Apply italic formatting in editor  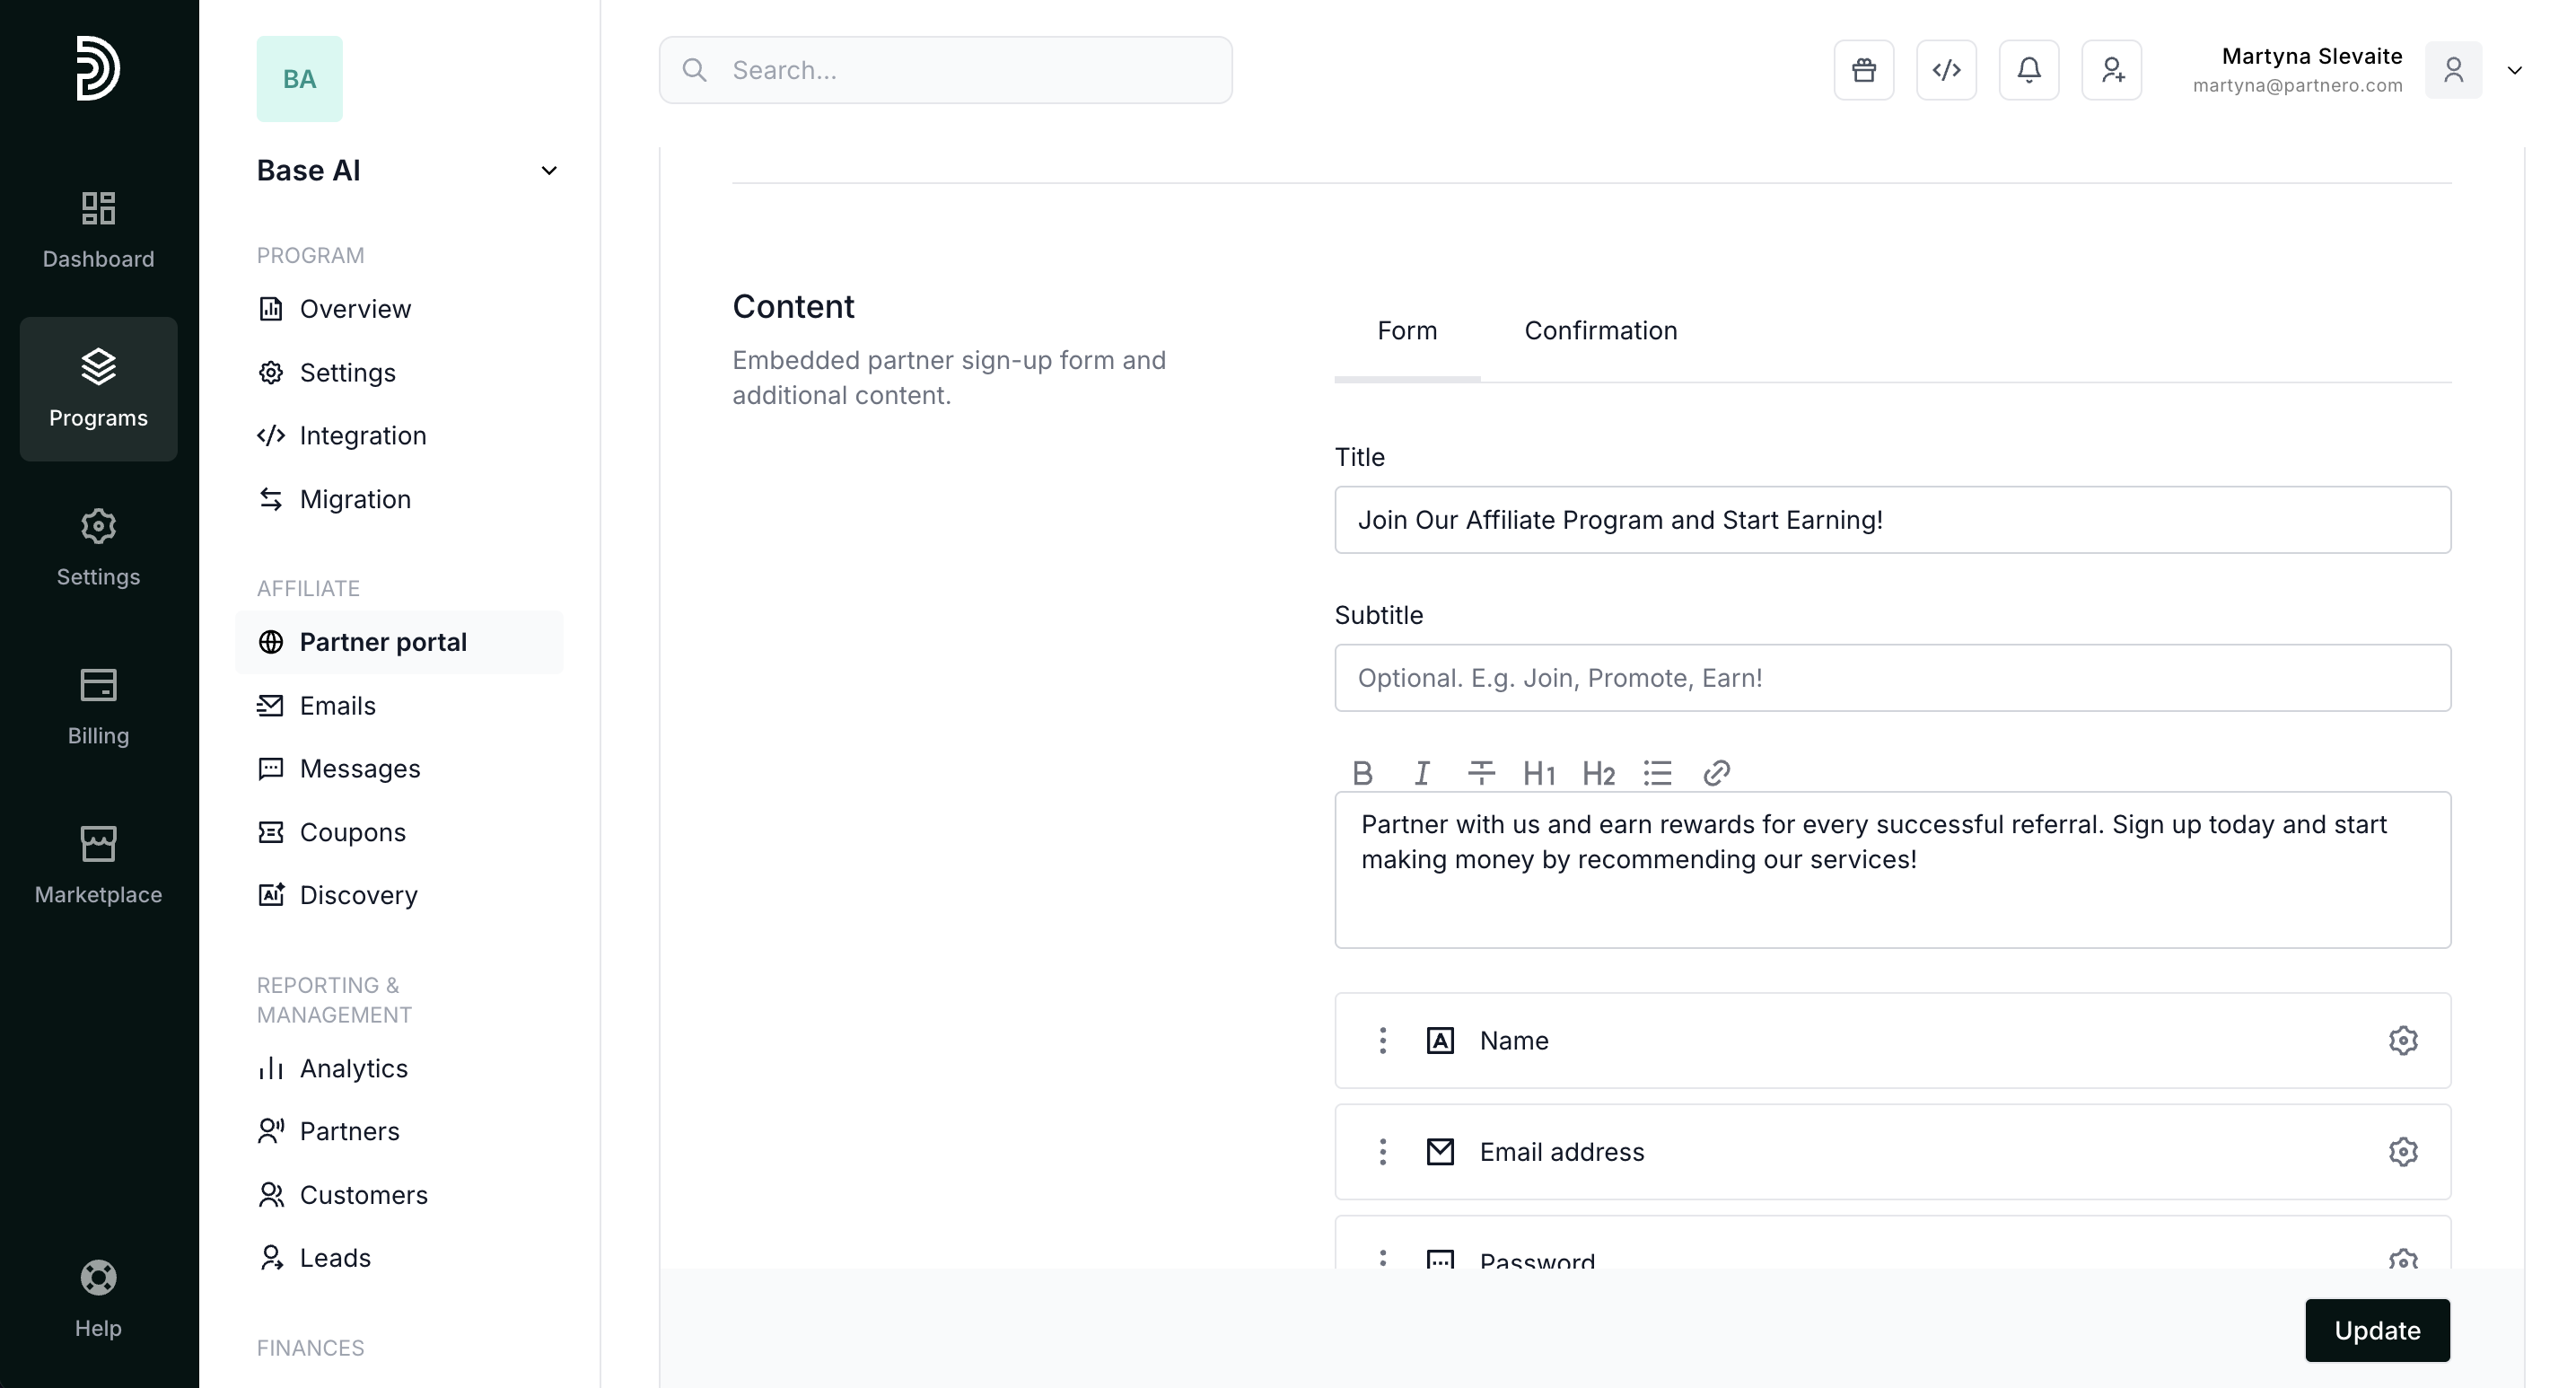(1421, 773)
